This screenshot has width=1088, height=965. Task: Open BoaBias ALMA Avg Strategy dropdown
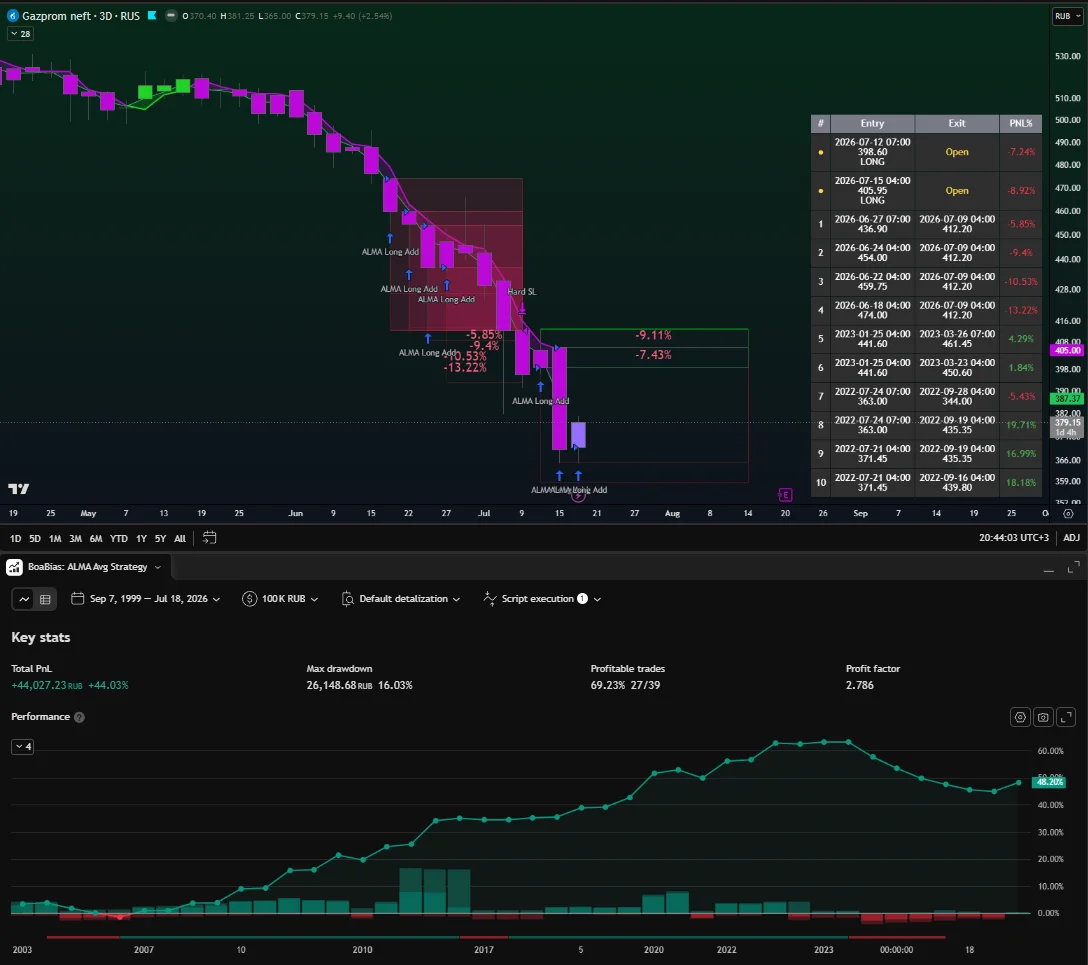158,567
